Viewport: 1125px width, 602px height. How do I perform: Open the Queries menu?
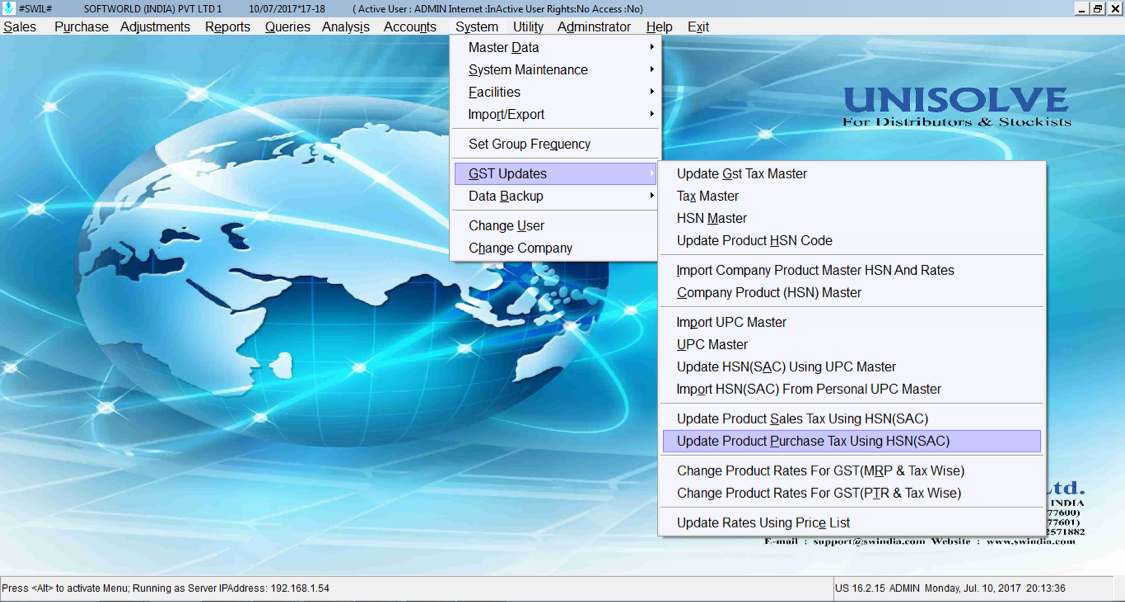[x=287, y=27]
